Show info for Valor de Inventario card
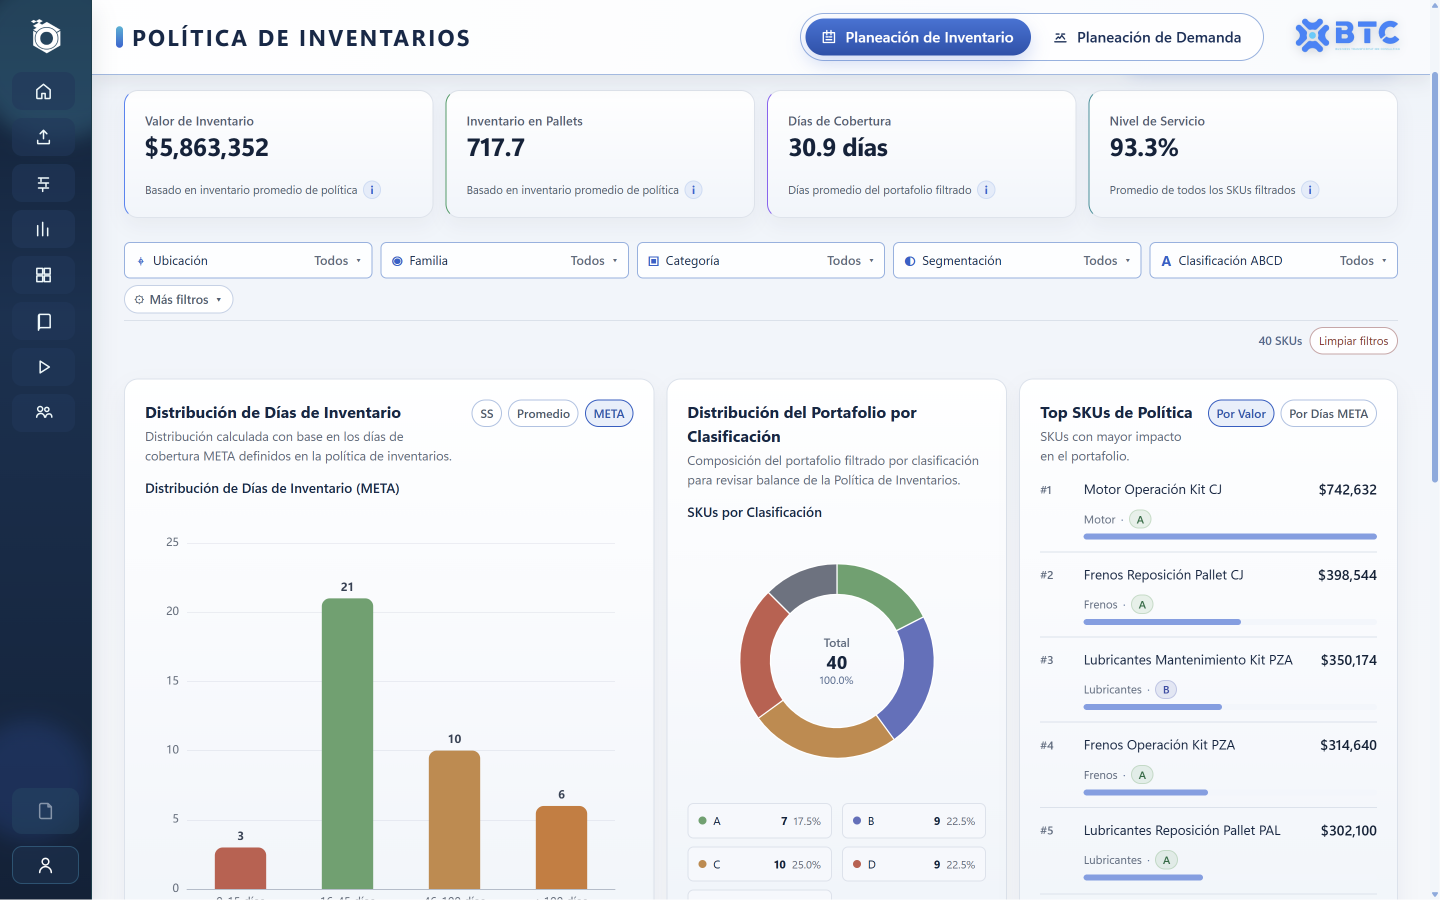1440x900 pixels. (x=372, y=190)
